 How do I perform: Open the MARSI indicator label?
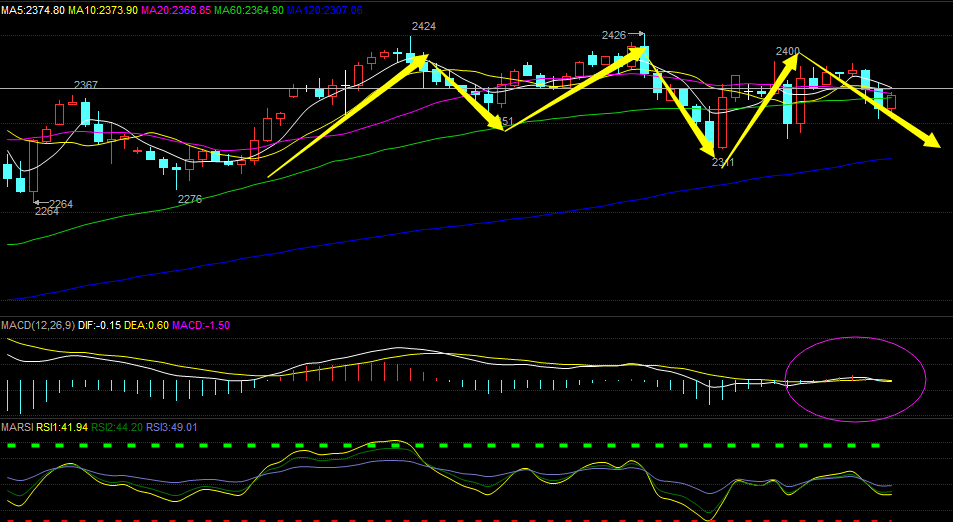(x=18, y=427)
